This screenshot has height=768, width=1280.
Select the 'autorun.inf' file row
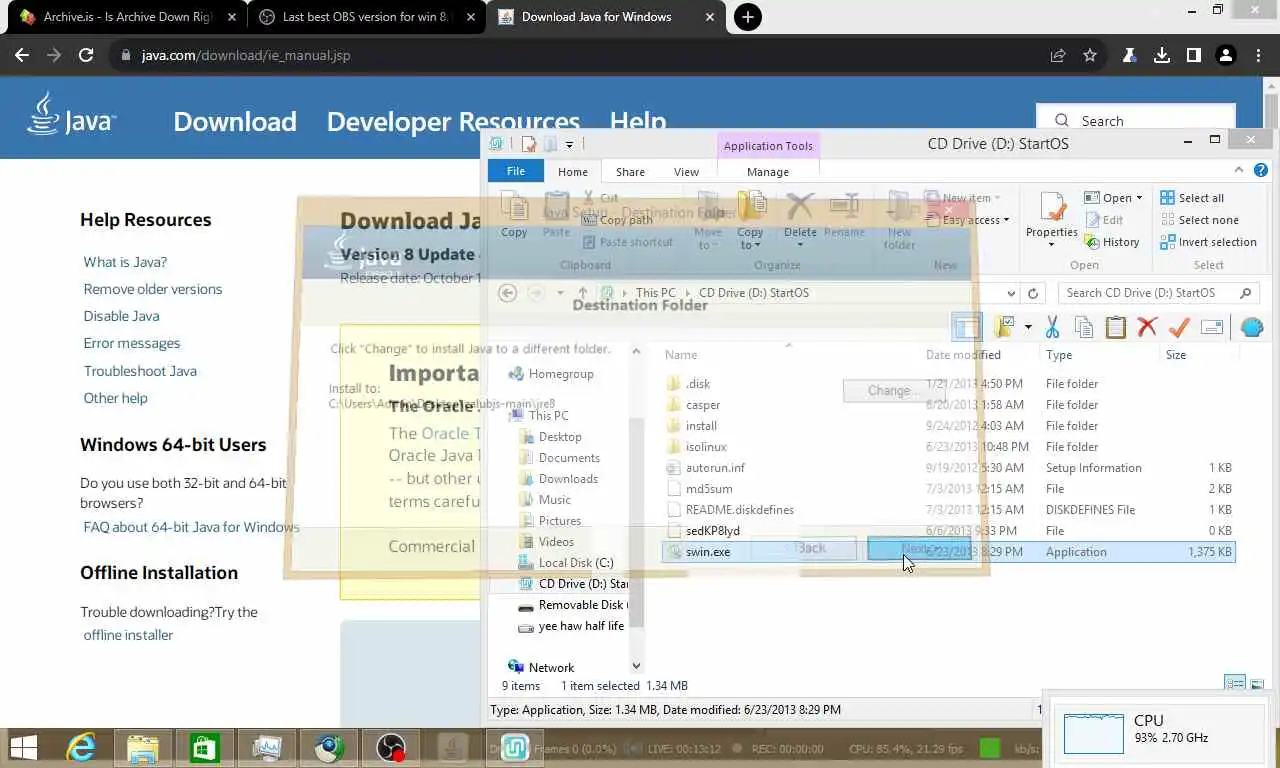[x=948, y=468]
